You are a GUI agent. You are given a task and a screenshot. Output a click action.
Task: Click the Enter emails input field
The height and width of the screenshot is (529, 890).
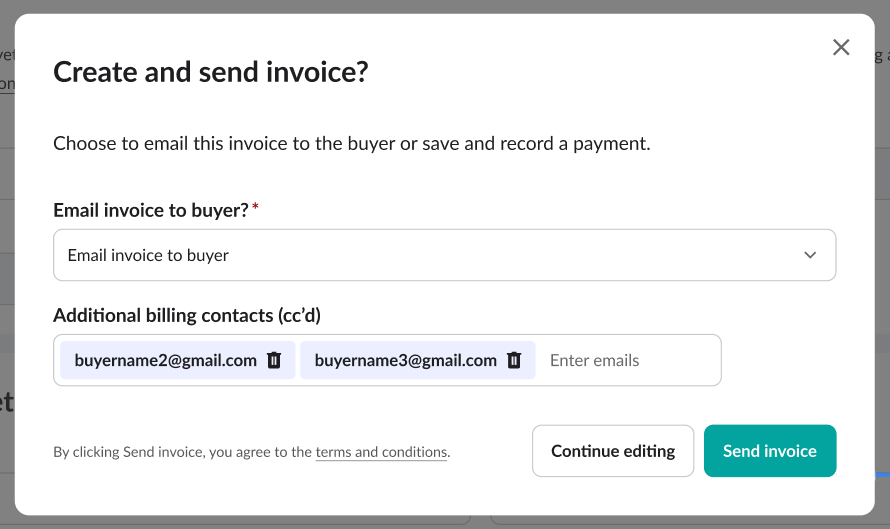(620, 361)
